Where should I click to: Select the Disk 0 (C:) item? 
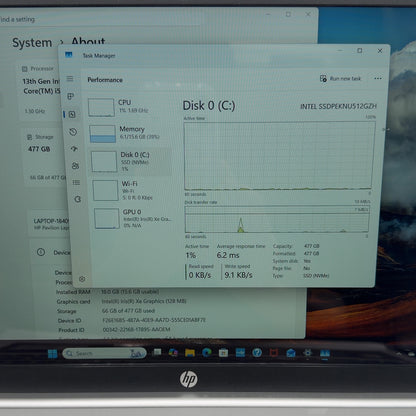point(131,162)
